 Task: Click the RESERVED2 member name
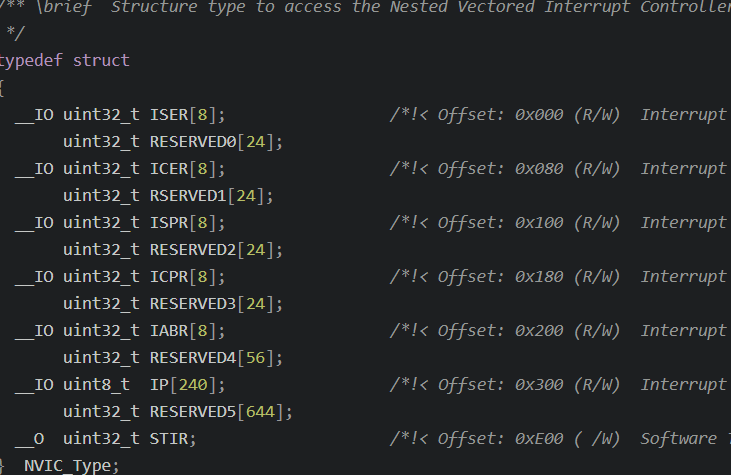pyautogui.click(x=193, y=250)
